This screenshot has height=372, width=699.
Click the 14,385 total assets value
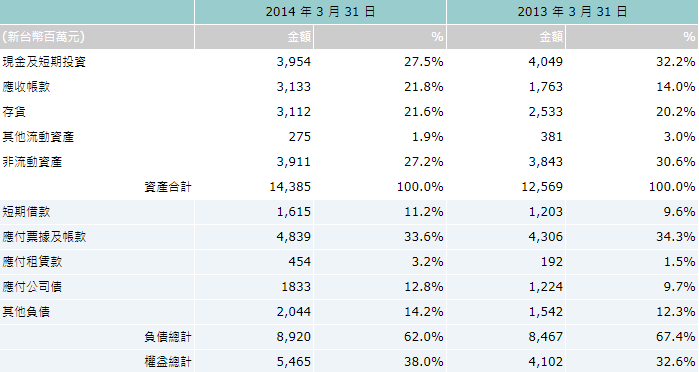tap(290, 186)
